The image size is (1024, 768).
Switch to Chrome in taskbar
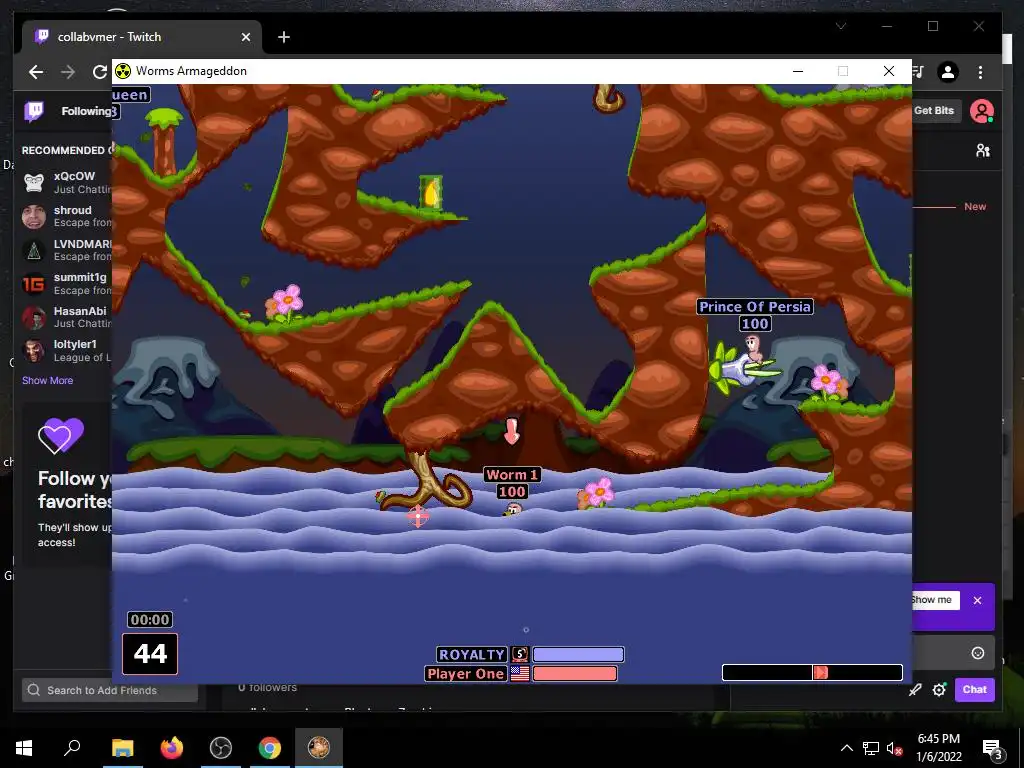click(x=270, y=748)
